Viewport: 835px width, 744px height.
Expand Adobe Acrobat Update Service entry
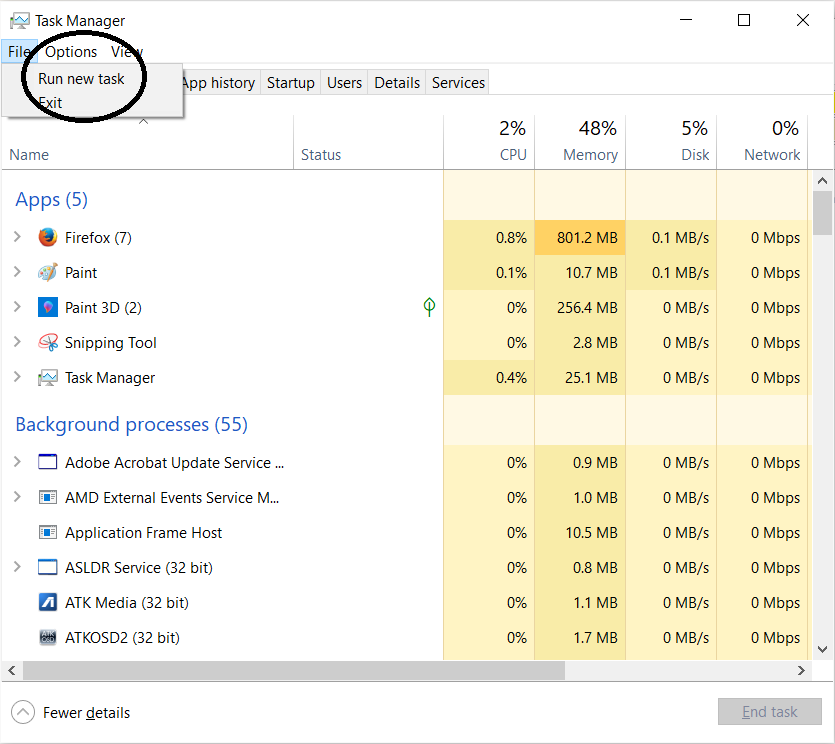click(x=17, y=463)
